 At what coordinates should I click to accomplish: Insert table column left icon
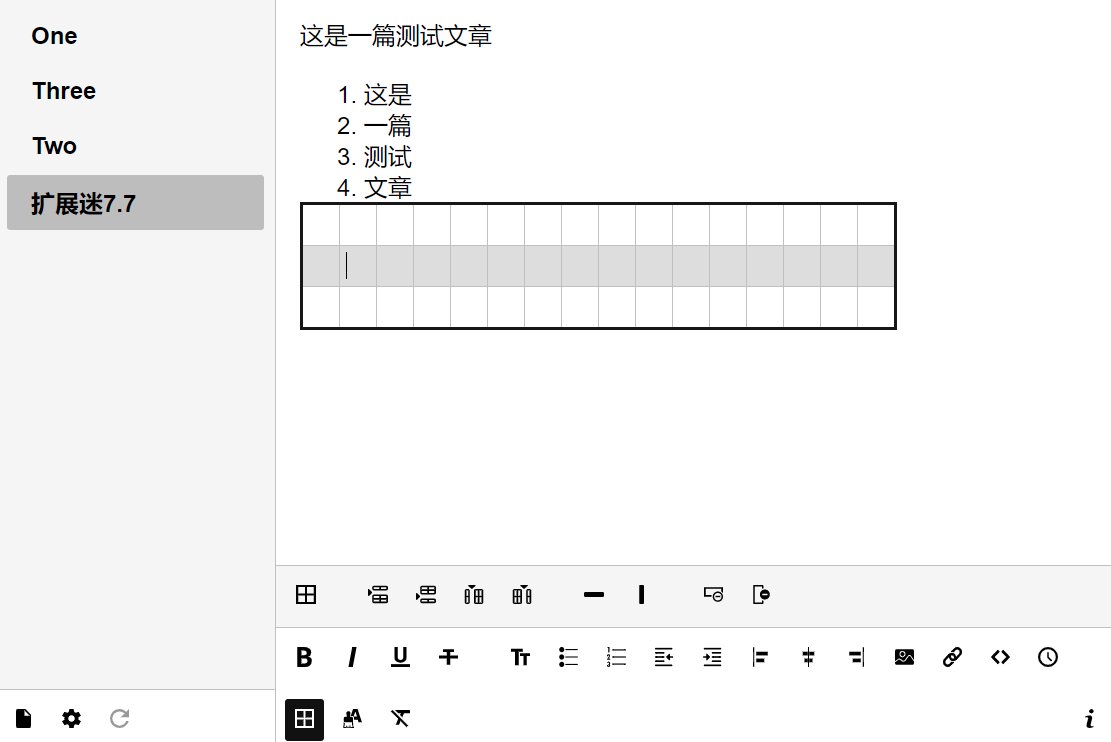coord(474,595)
